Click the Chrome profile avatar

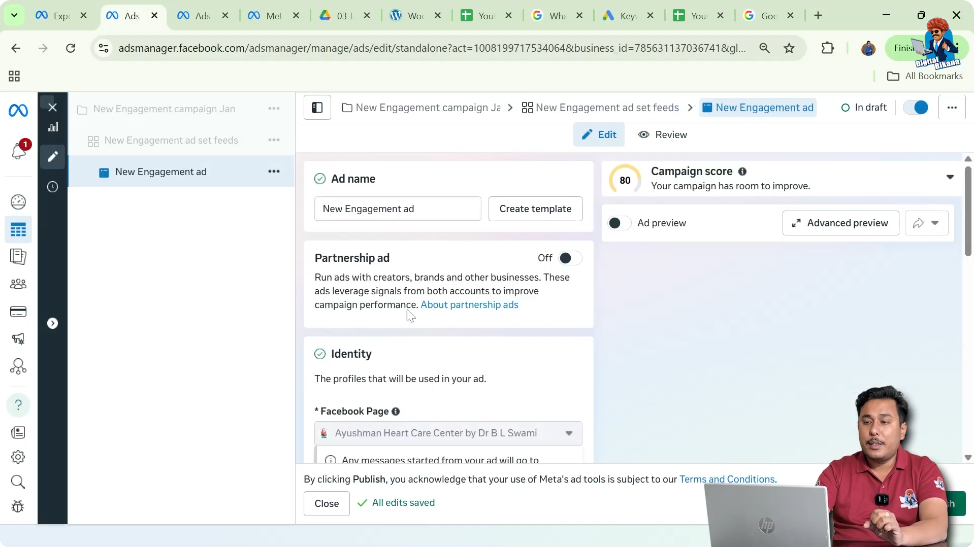pos(867,48)
